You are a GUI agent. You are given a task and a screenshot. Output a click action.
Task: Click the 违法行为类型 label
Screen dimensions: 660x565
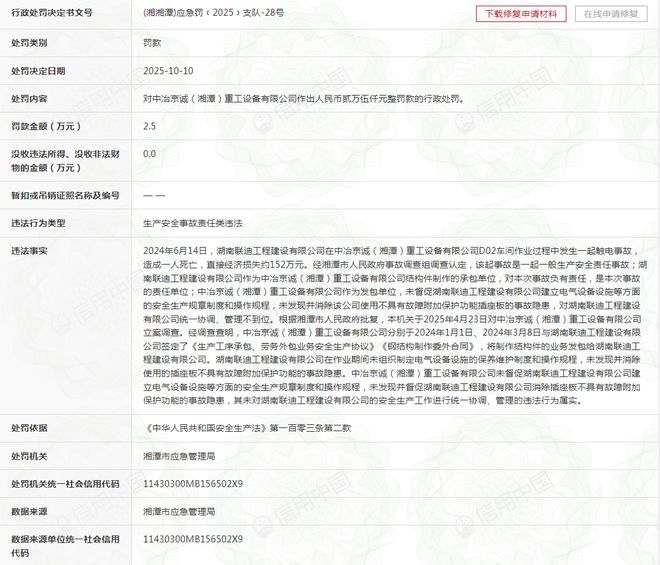tap(38, 223)
